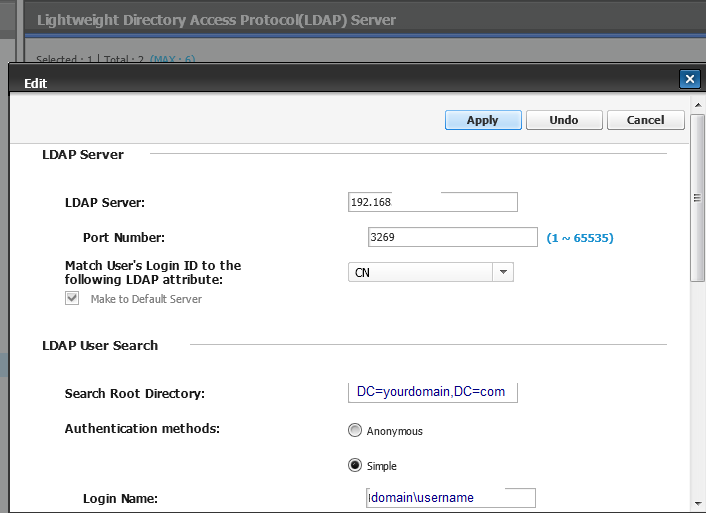Click the Search Root Directory field
706x513 pixels.
(x=432, y=392)
